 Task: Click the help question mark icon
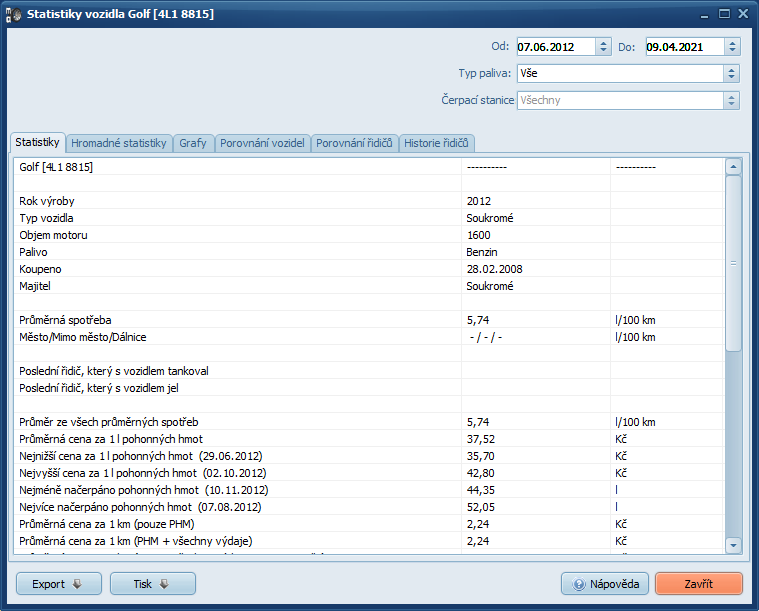[578, 584]
